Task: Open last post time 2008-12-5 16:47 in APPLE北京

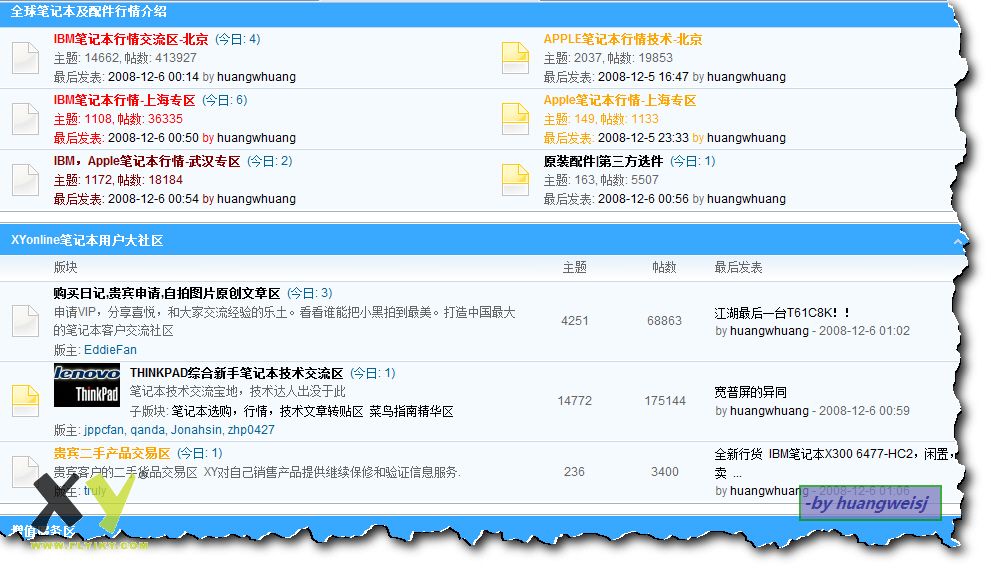Action: click(643, 77)
